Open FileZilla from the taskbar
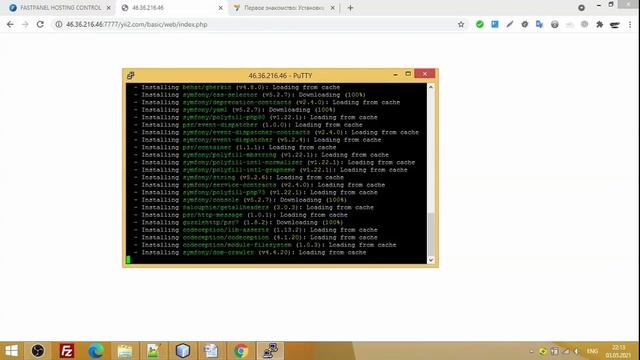Viewport: 640px width, 360px height. (x=67, y=351)
